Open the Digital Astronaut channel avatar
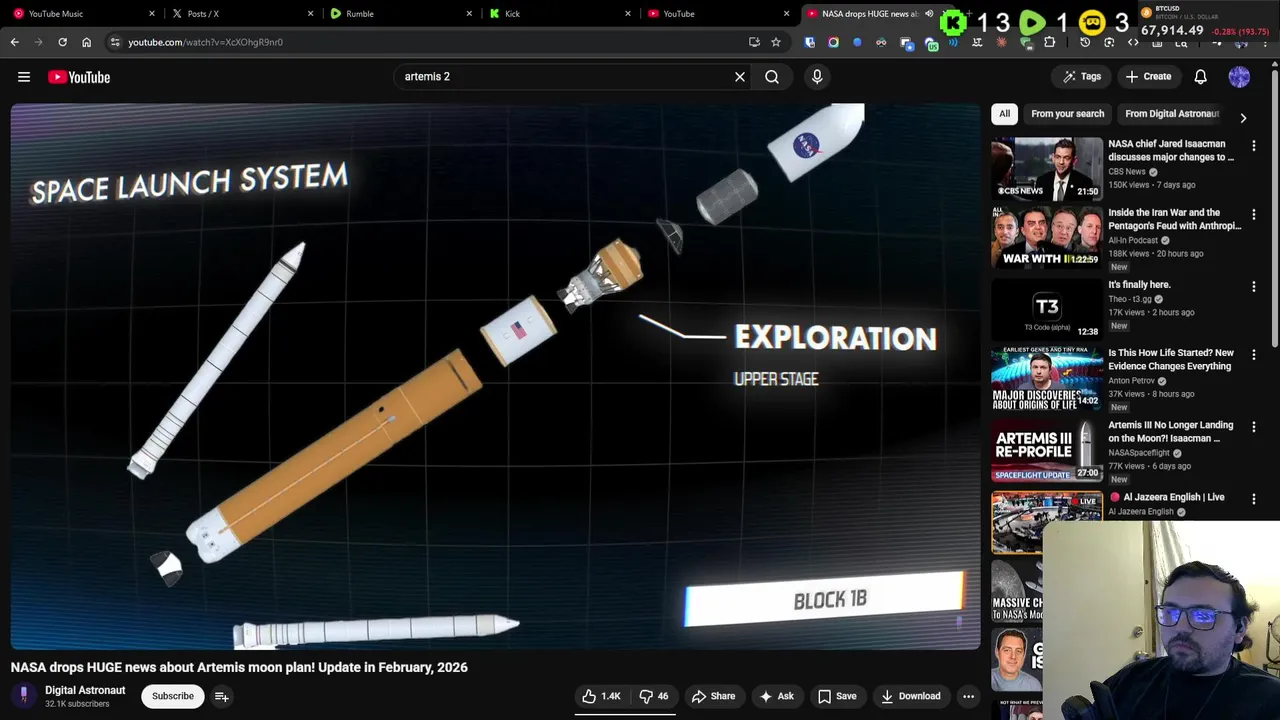The width and height of the screenshot is (1280, 720). pos(24,696)
